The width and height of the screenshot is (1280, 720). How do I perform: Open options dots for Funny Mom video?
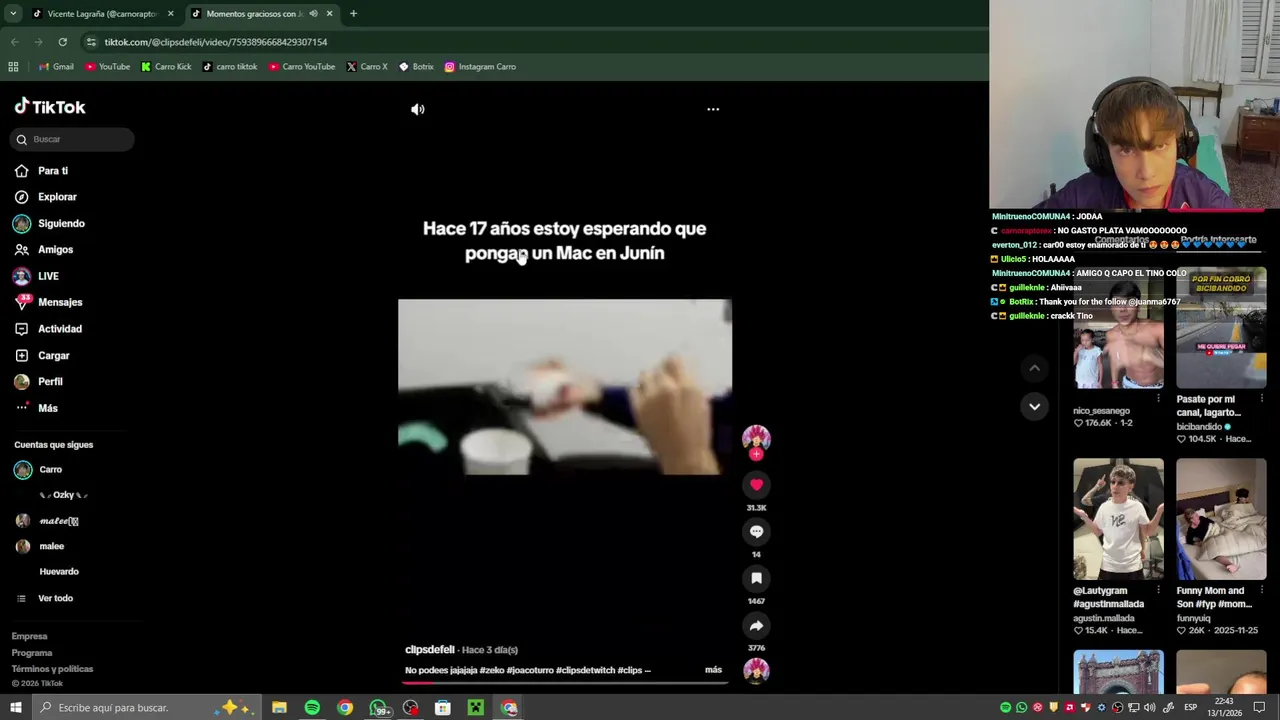click(1262, 591)
